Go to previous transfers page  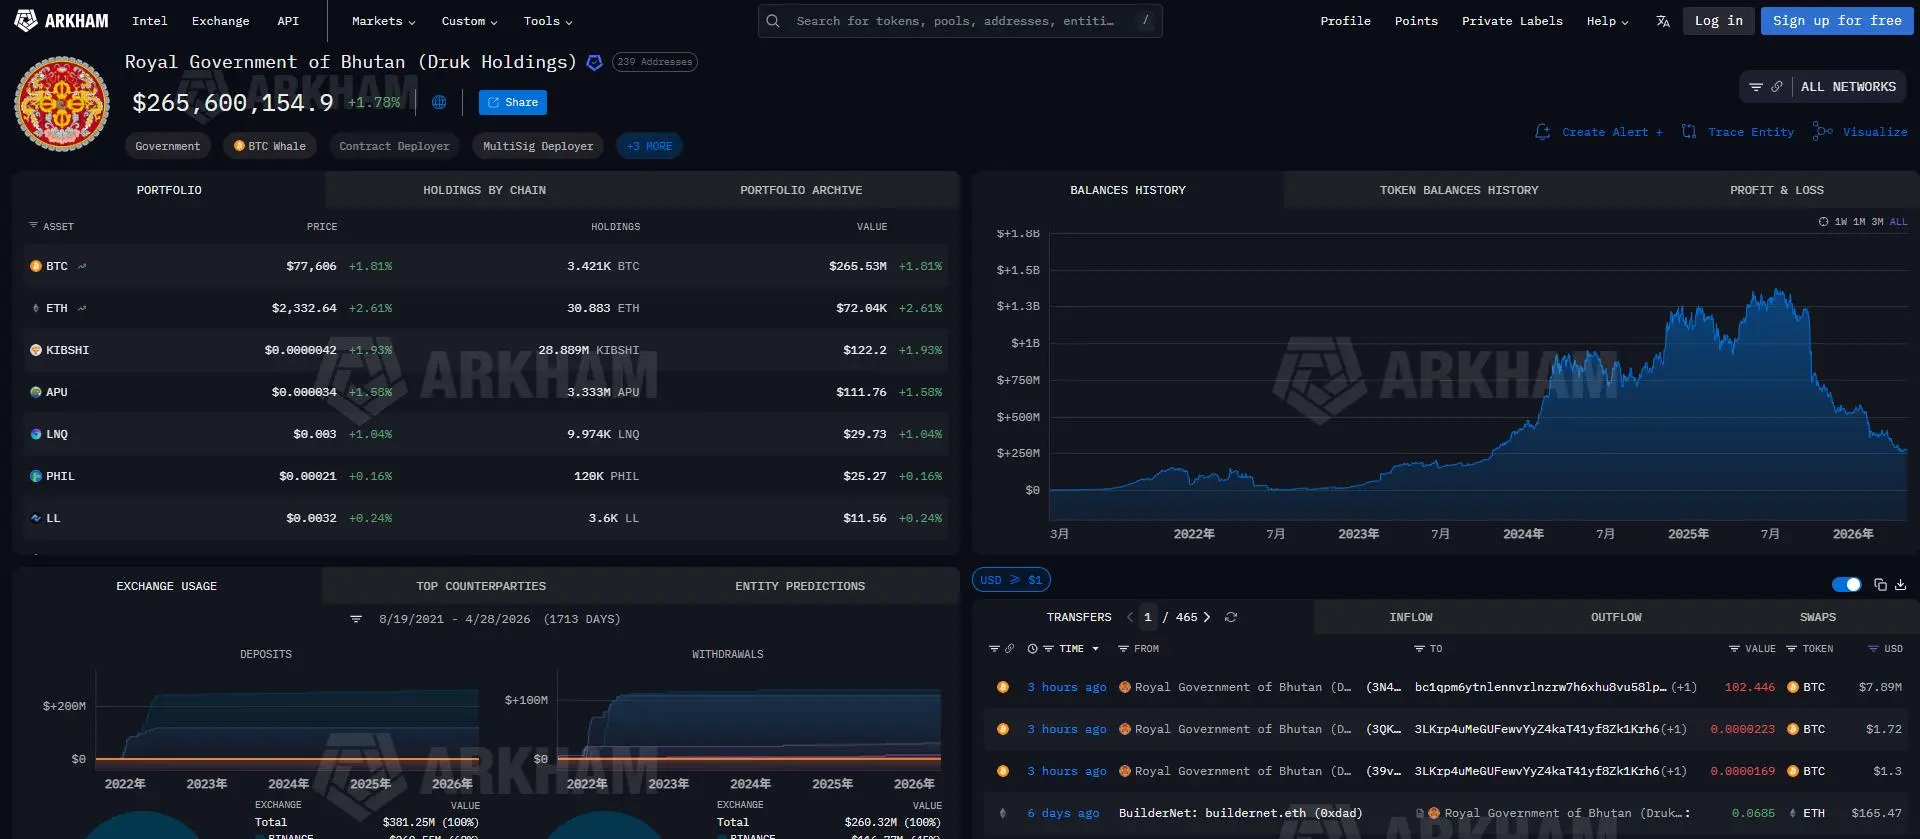click(1130, 617)
